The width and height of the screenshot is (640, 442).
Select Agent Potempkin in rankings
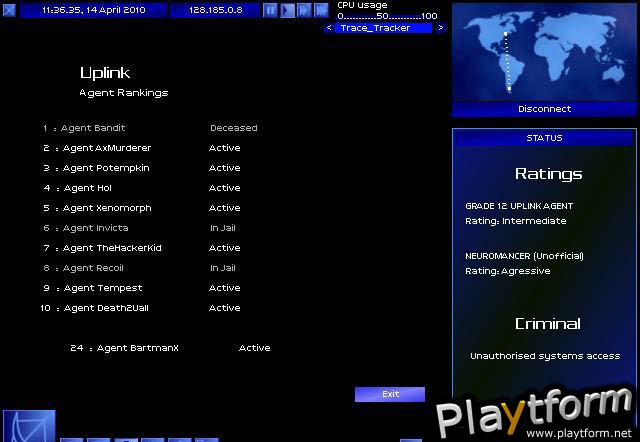pyautogui.click(x=106, y=168)
